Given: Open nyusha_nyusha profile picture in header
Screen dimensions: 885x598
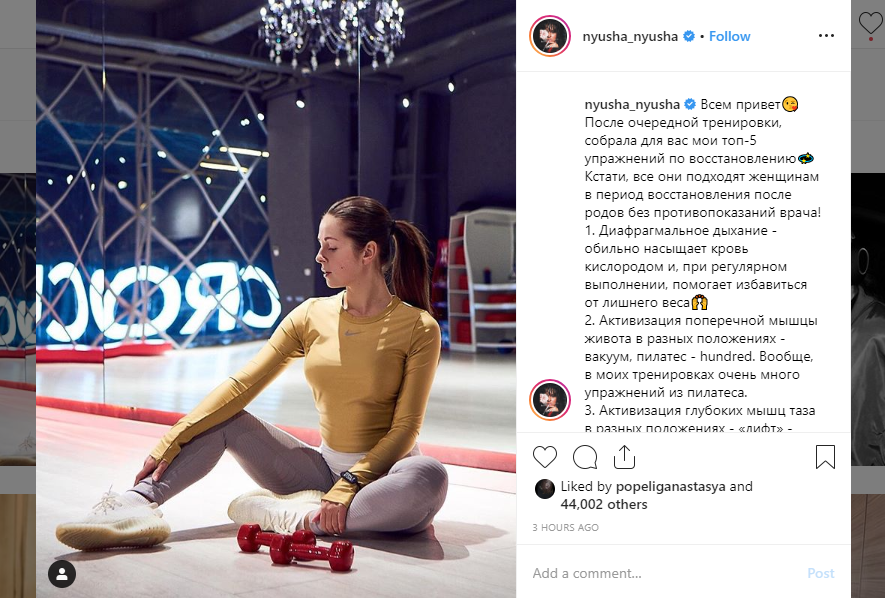Looking at the screenshot, I should click(x=550, y=36).
